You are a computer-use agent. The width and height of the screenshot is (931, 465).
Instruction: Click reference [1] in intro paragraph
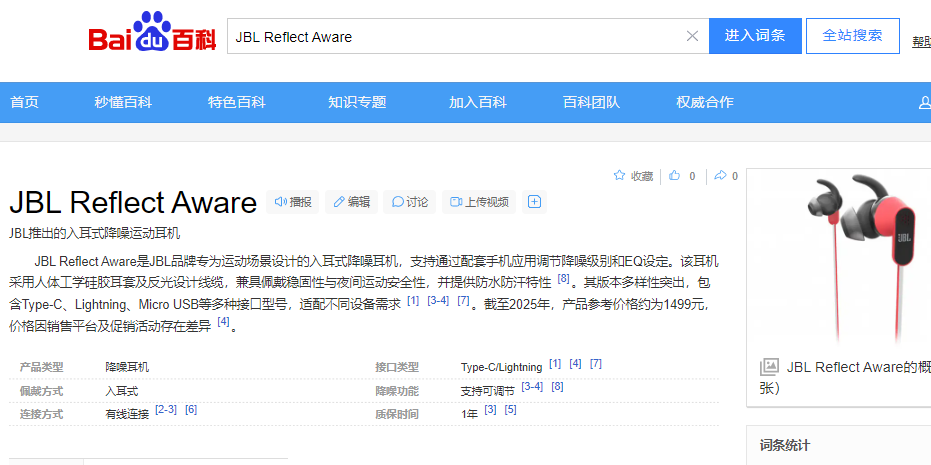point(413,300)
